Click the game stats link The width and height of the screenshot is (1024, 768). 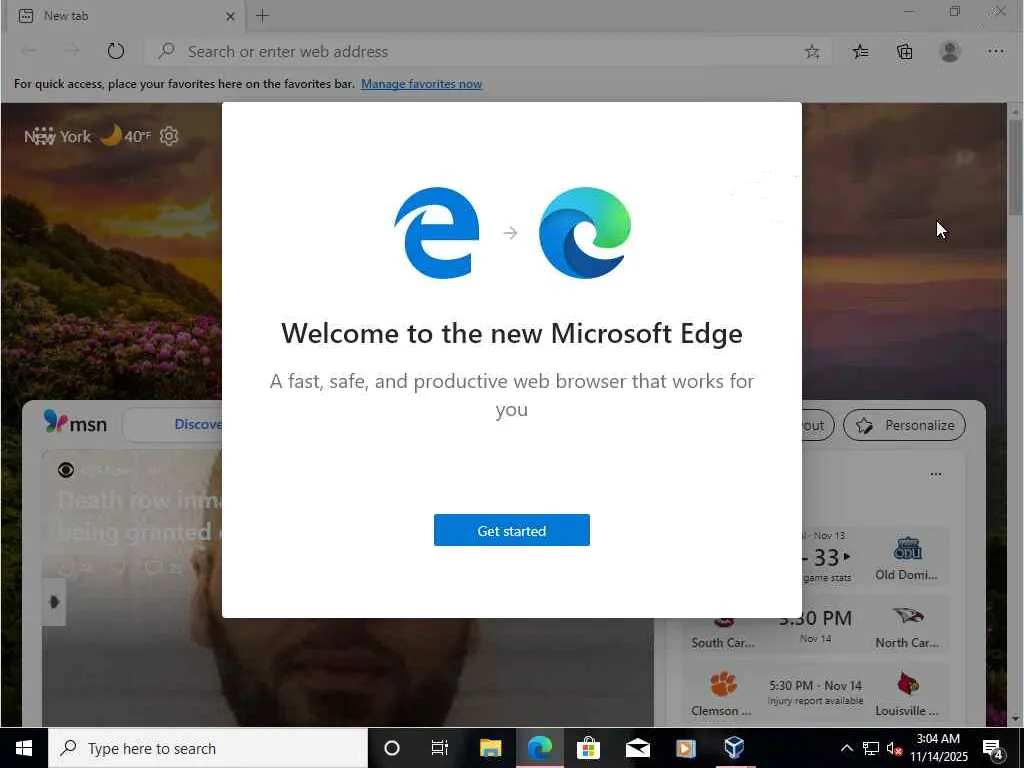tap(827, 577)
